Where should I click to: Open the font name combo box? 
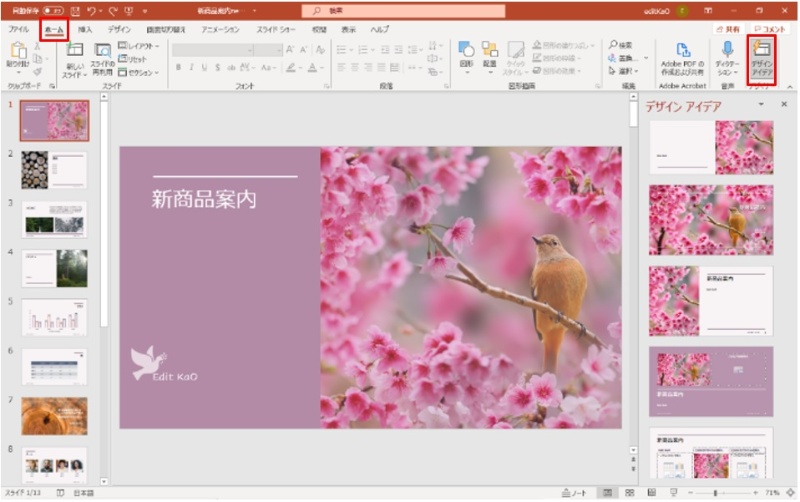213,50
